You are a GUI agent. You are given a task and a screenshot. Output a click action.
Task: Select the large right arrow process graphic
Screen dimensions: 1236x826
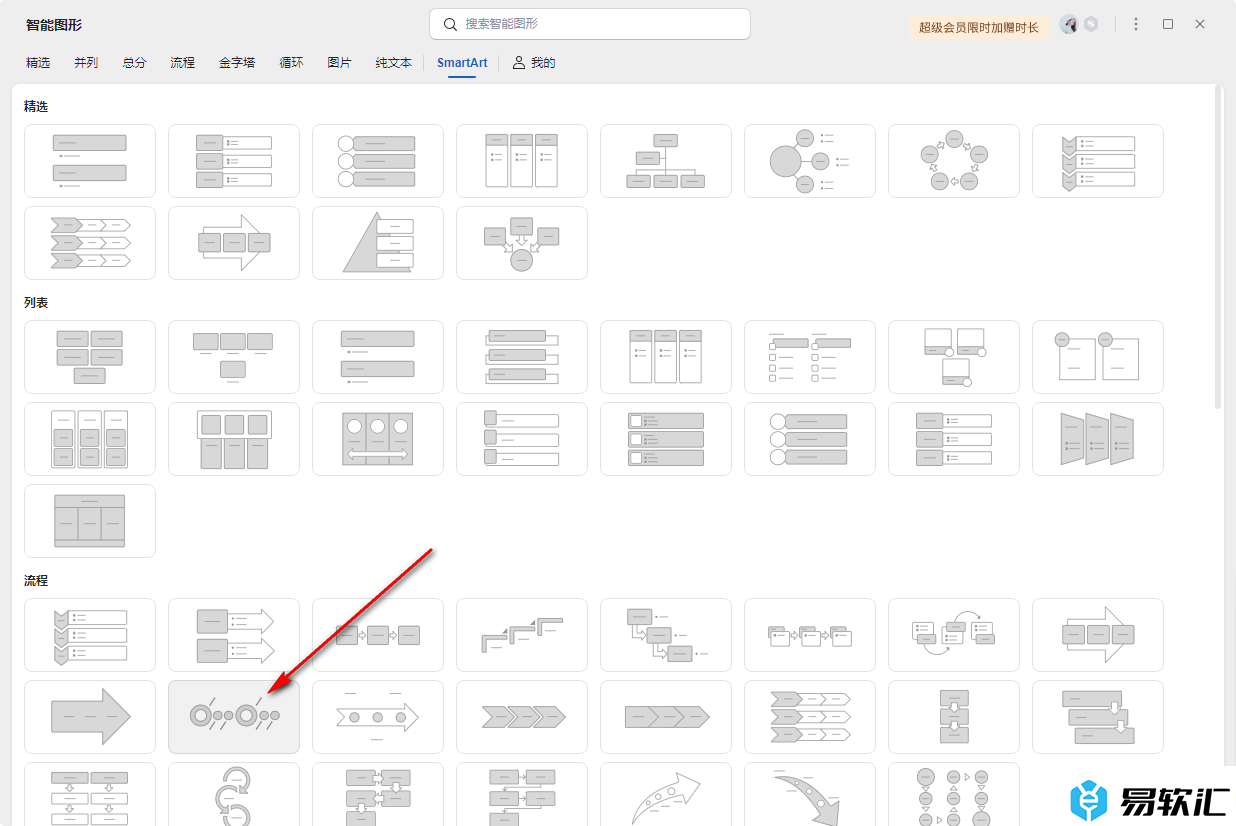[90, 716]
